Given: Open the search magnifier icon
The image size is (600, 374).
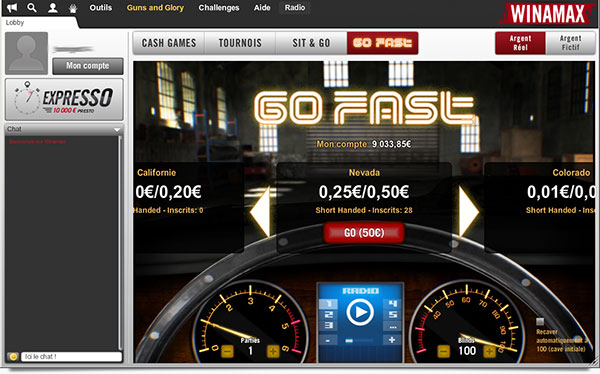Looking at the screenshot, I should click(32, 7).
